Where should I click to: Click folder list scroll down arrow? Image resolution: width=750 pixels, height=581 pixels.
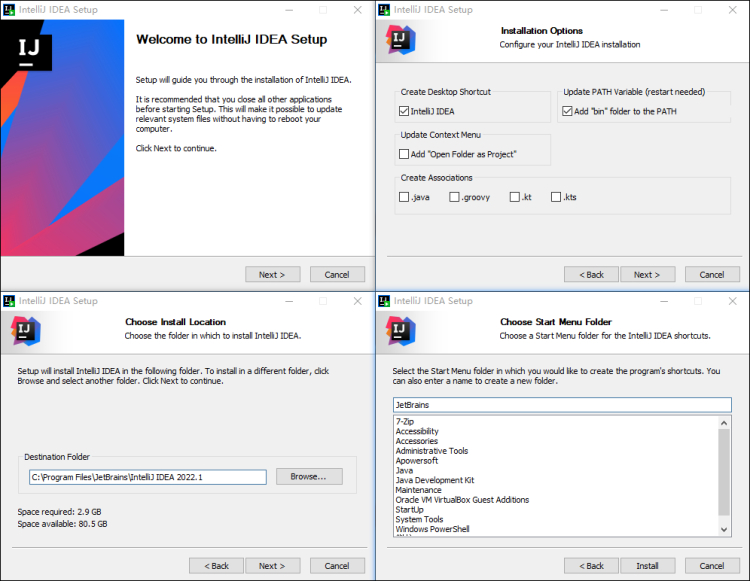[724, 529]
